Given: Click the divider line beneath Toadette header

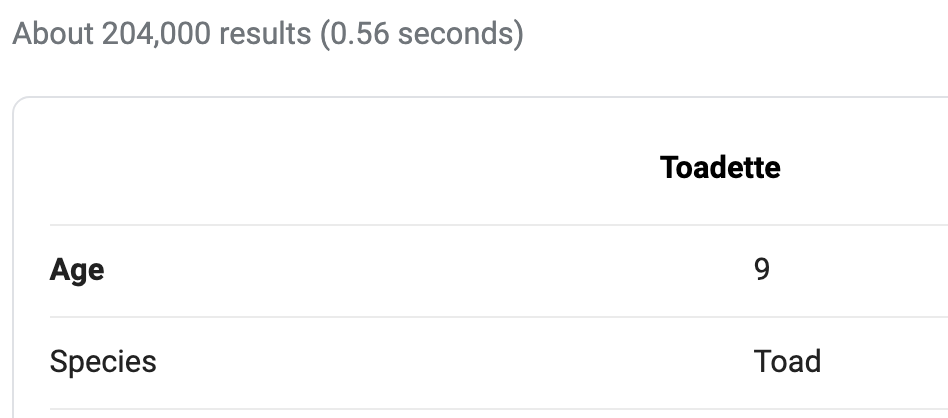Looking at the screenshot, I should point(499,225).
